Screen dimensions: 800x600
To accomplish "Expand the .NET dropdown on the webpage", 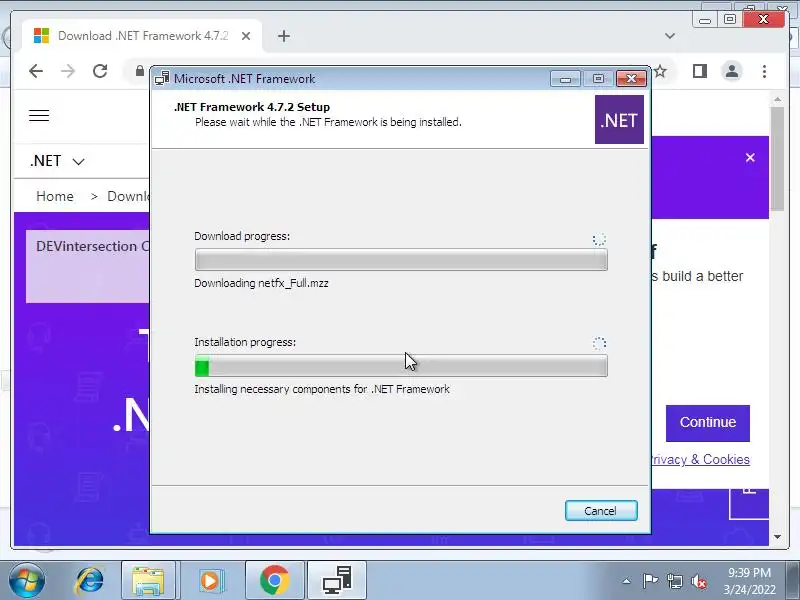I will [57, 161].
